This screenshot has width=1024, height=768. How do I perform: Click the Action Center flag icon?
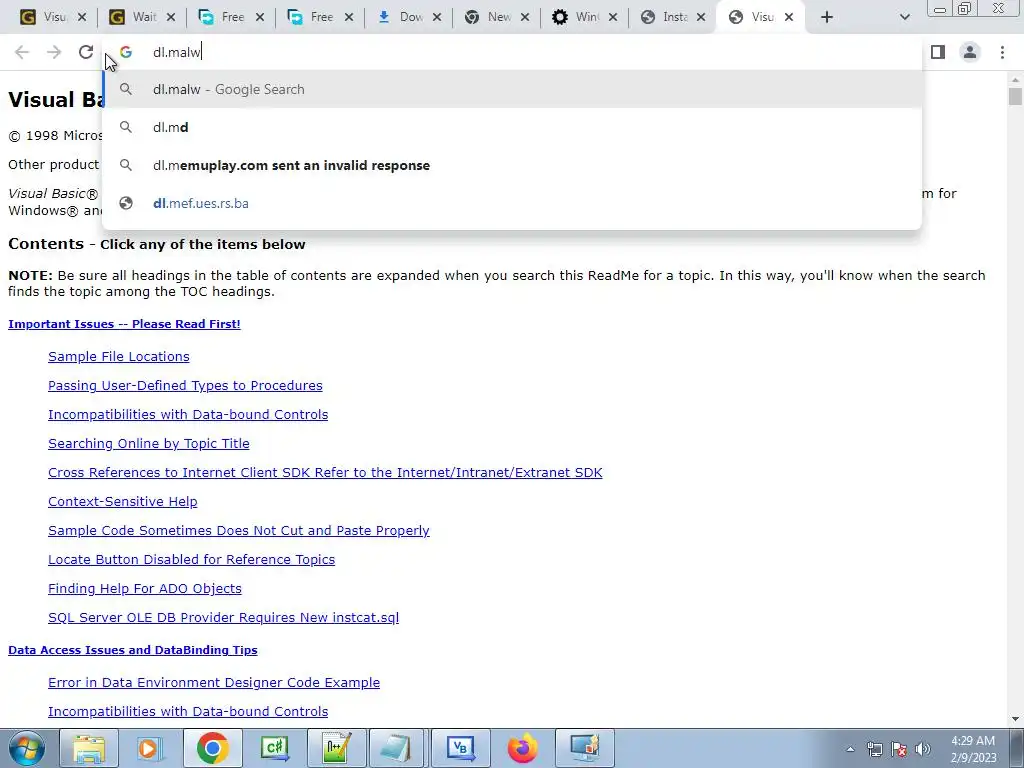pyautogui.click(x=899, y=750)
